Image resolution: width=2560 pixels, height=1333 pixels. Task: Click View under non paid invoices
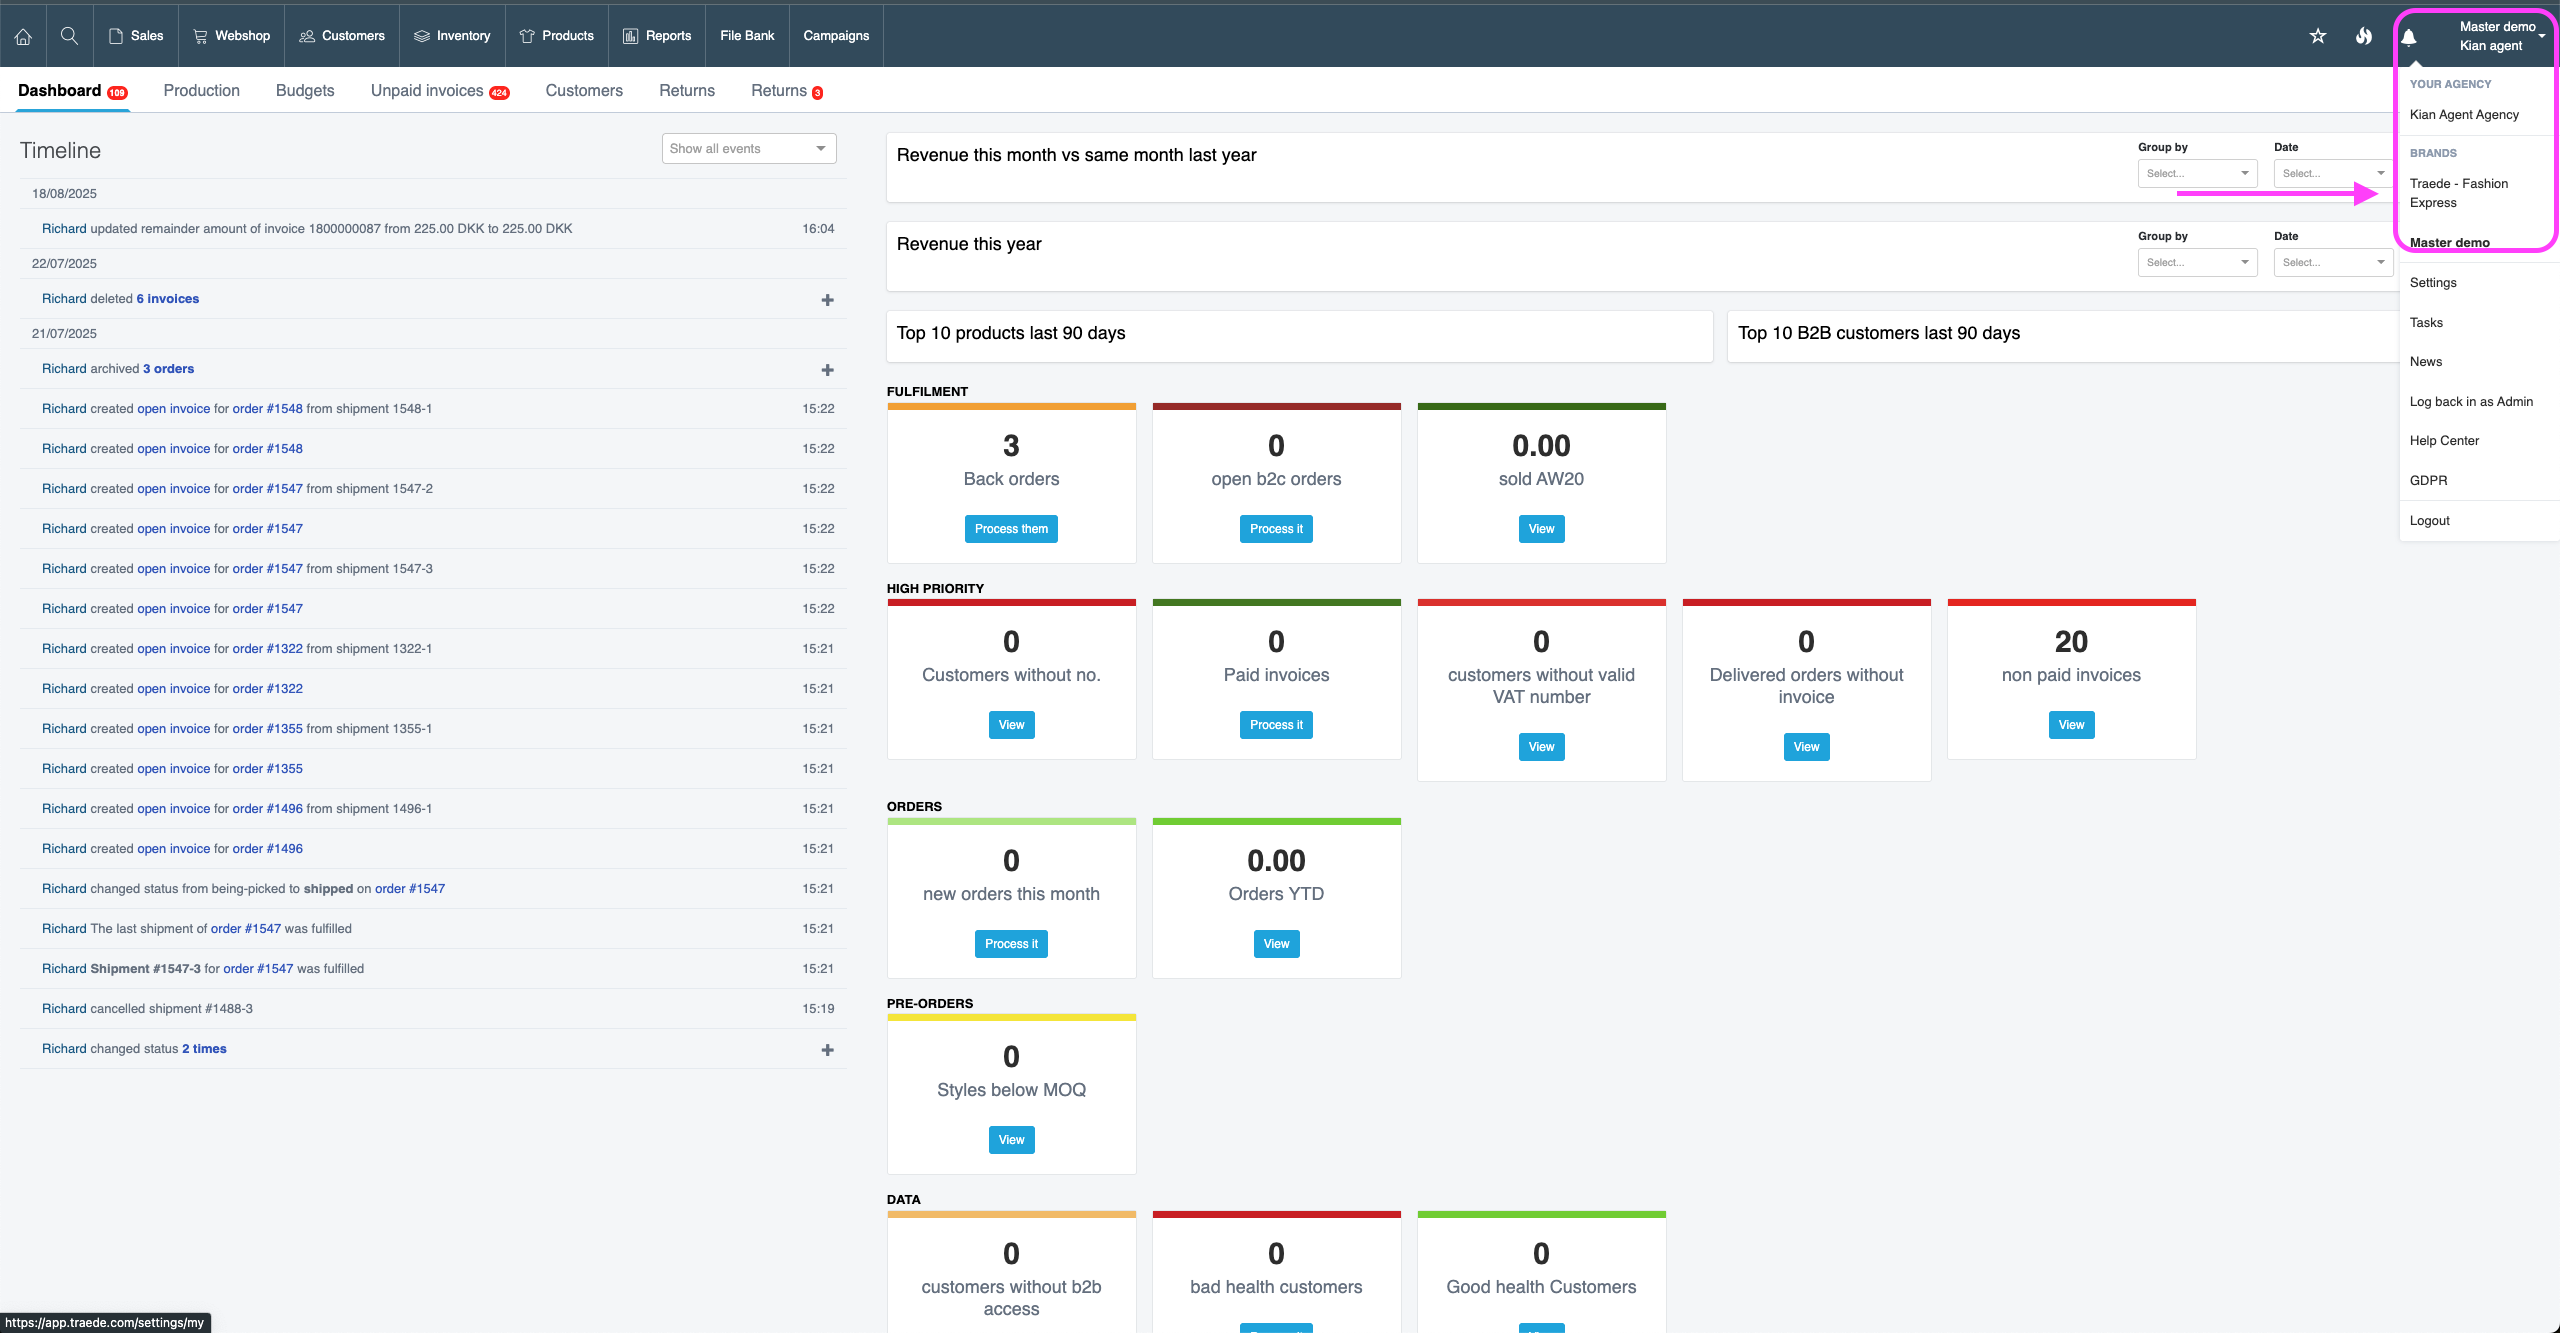(2071, 725)
